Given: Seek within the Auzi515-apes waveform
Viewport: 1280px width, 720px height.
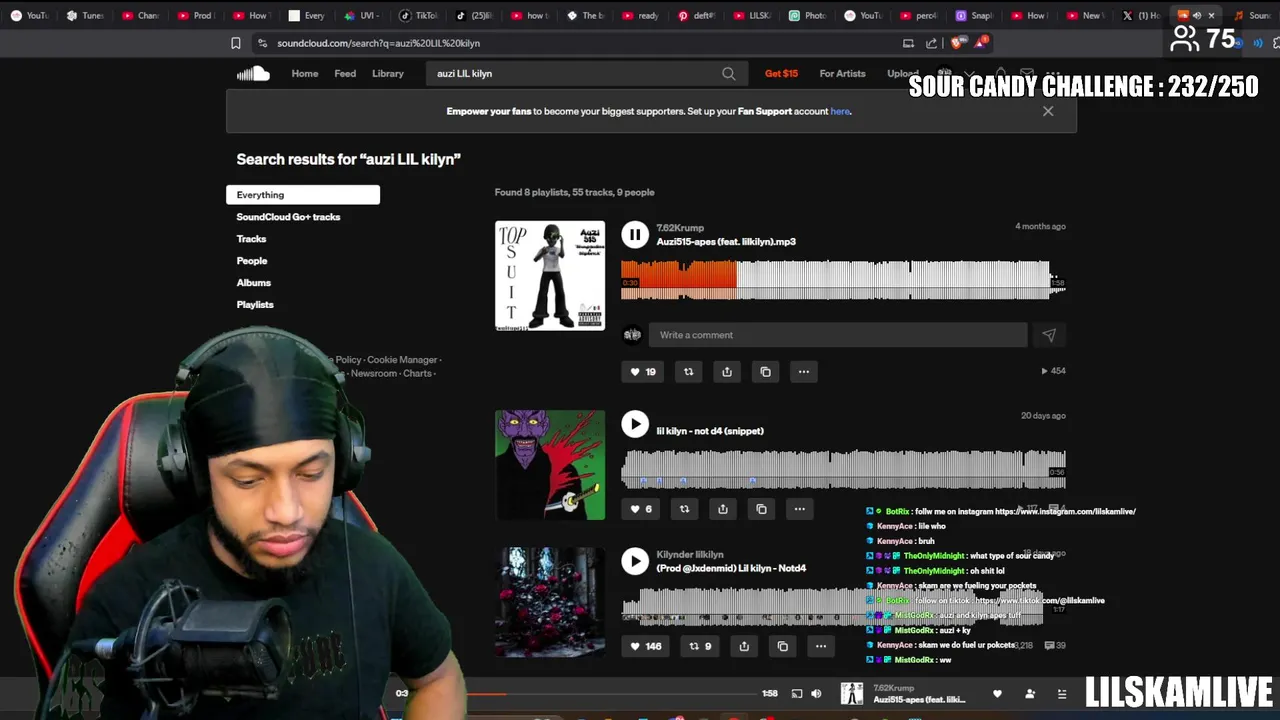Looking at the screenshot, I should coord(843,280).
